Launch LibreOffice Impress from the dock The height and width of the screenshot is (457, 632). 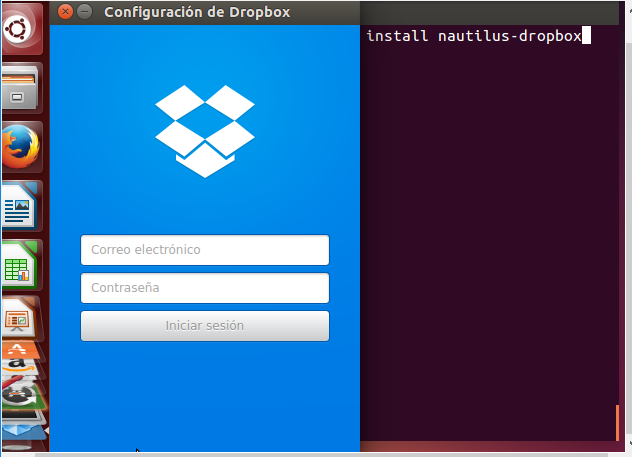20,319
